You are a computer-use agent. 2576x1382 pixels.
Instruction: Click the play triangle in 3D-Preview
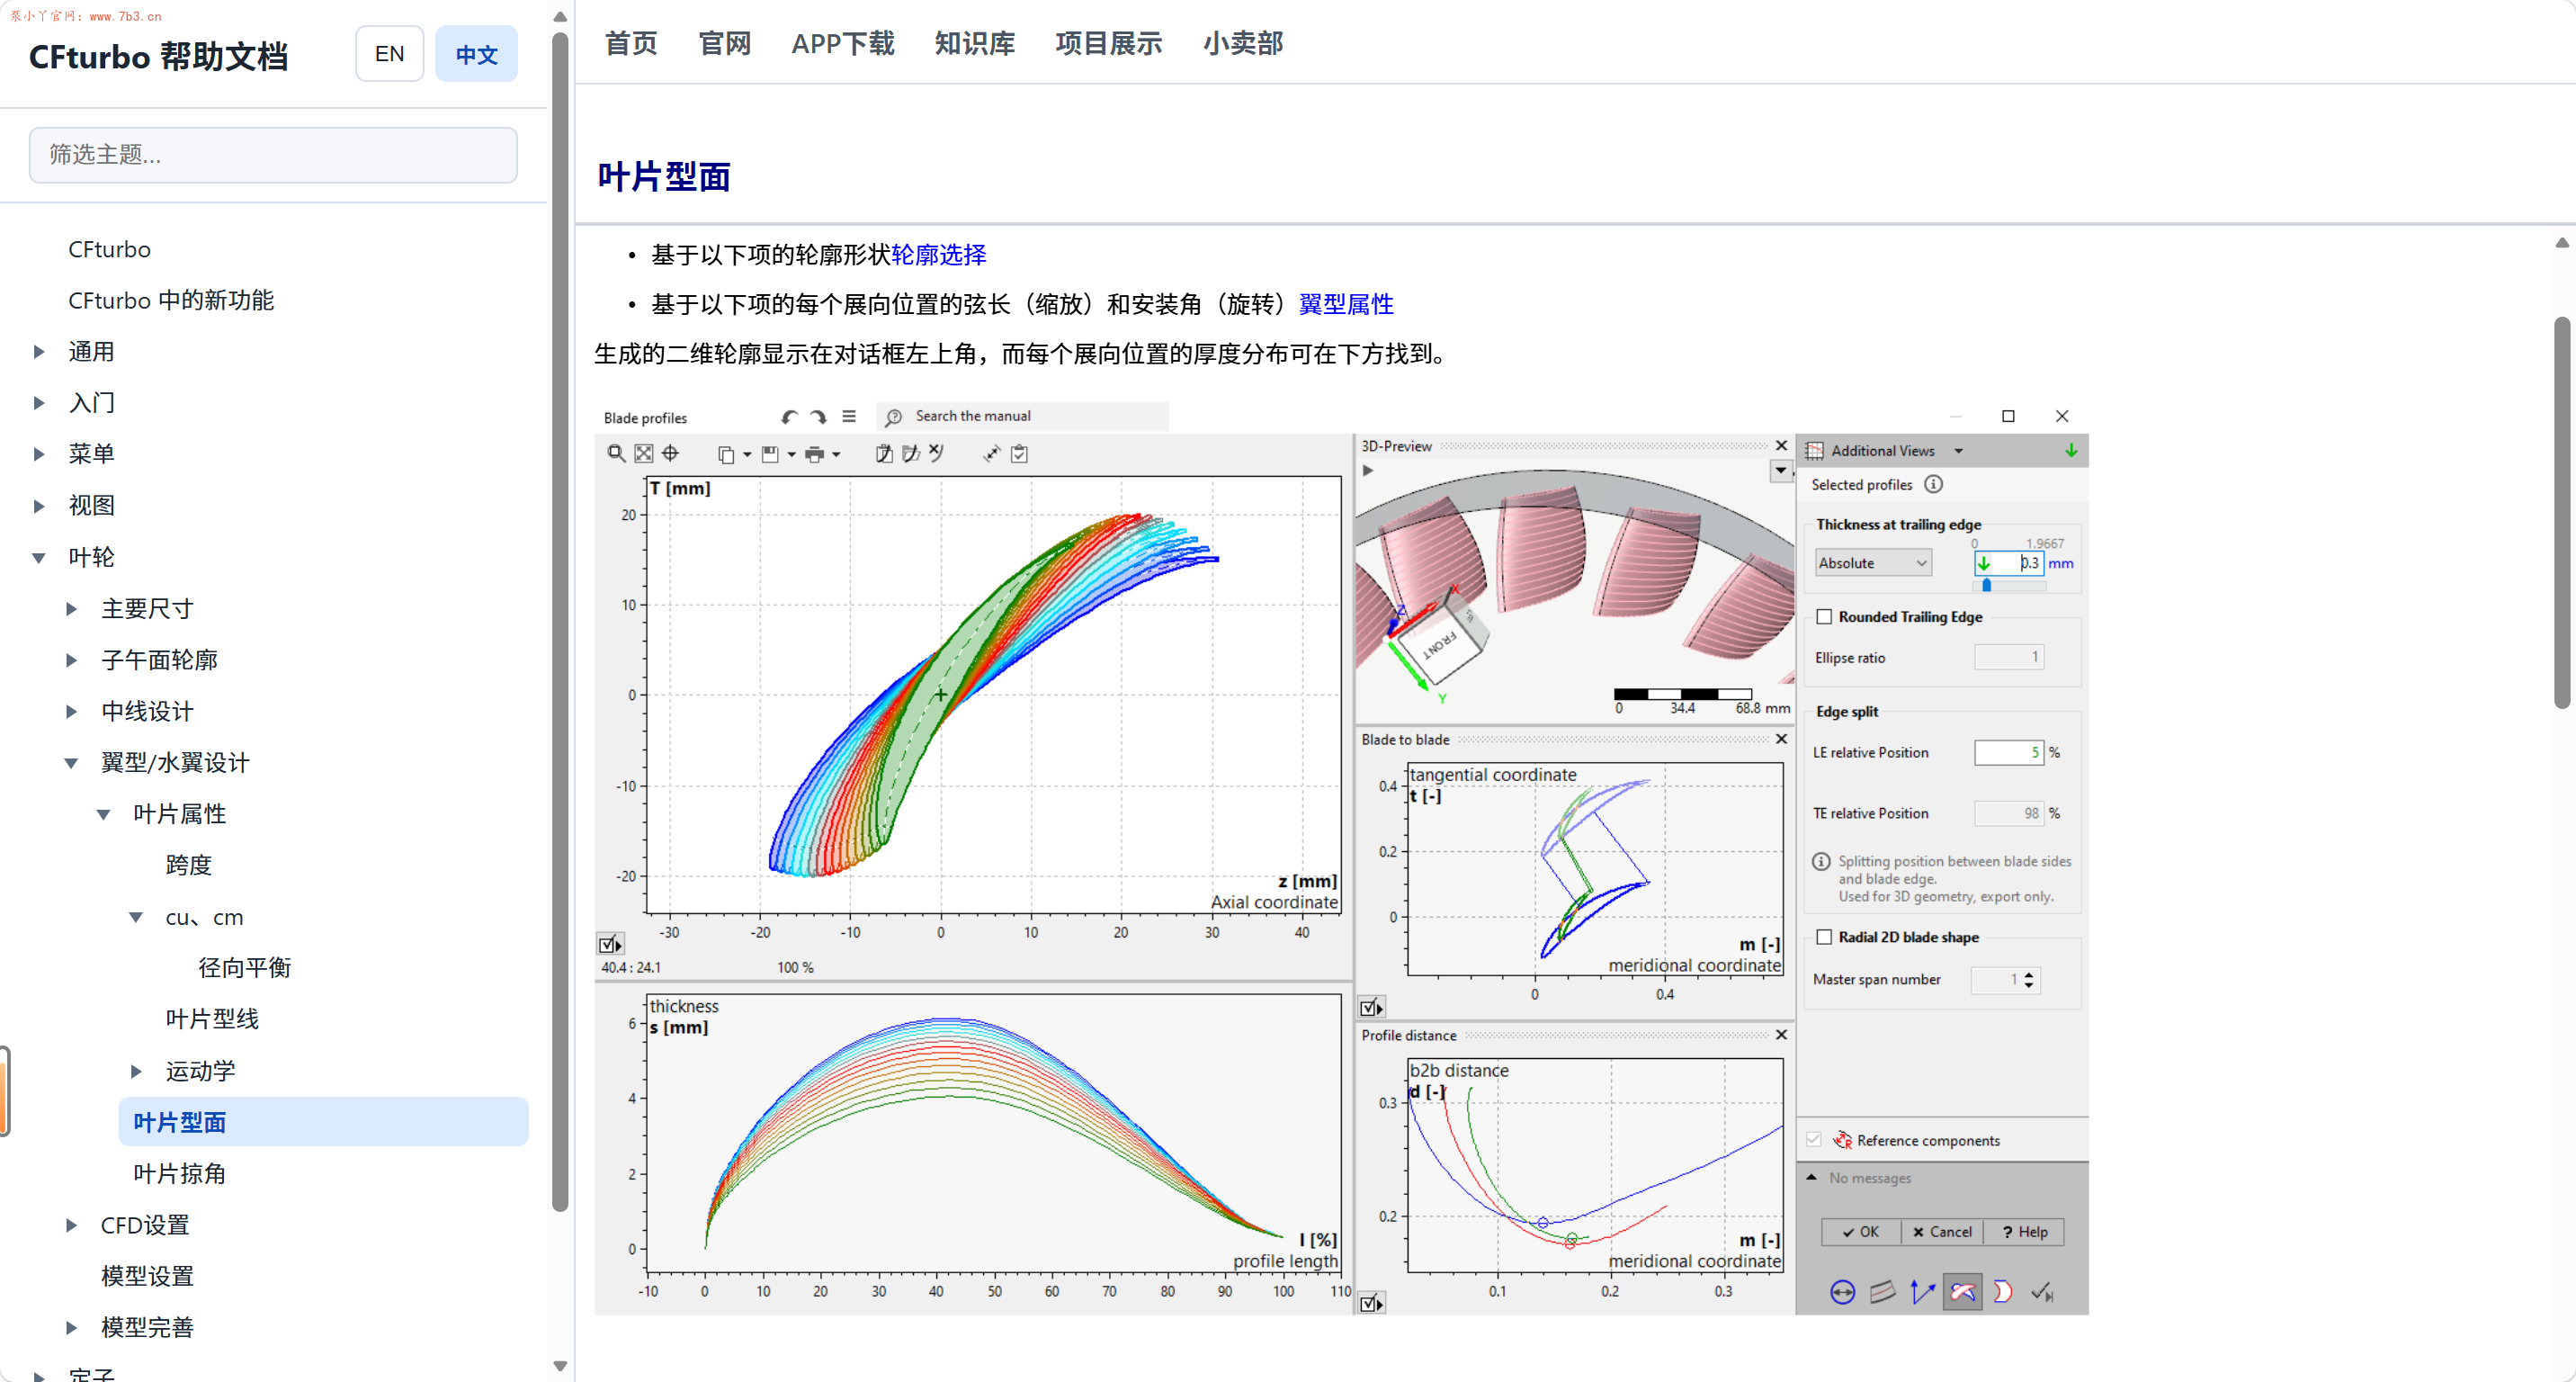[x=1368, y=470]
